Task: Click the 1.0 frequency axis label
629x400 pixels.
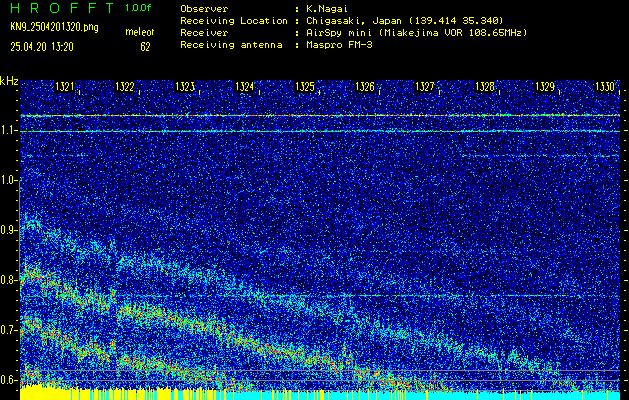Action: [8, 181]
